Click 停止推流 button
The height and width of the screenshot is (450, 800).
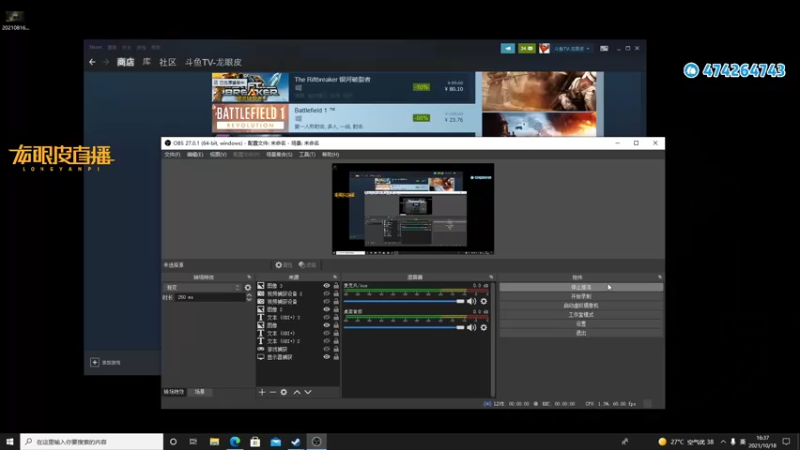pos(581,287)
